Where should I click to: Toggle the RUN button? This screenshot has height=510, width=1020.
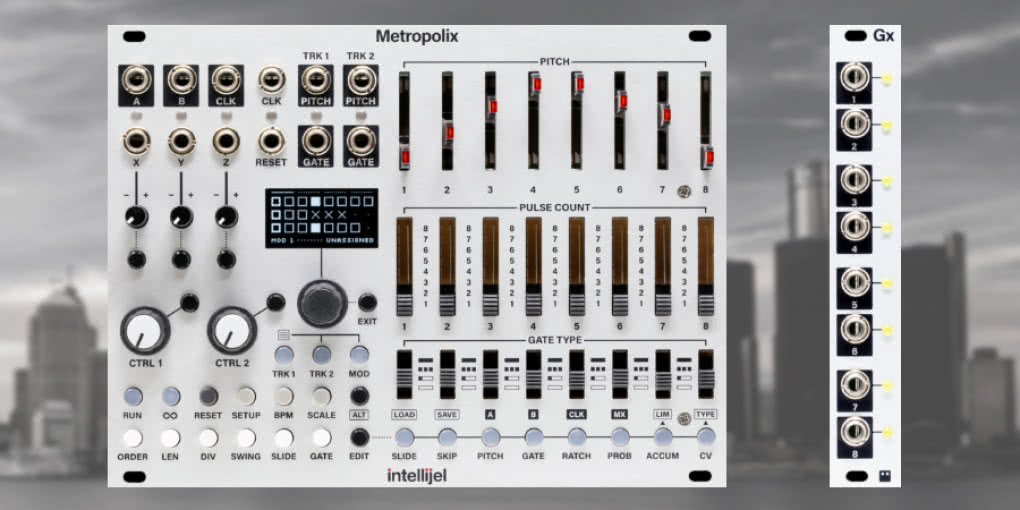133,396
